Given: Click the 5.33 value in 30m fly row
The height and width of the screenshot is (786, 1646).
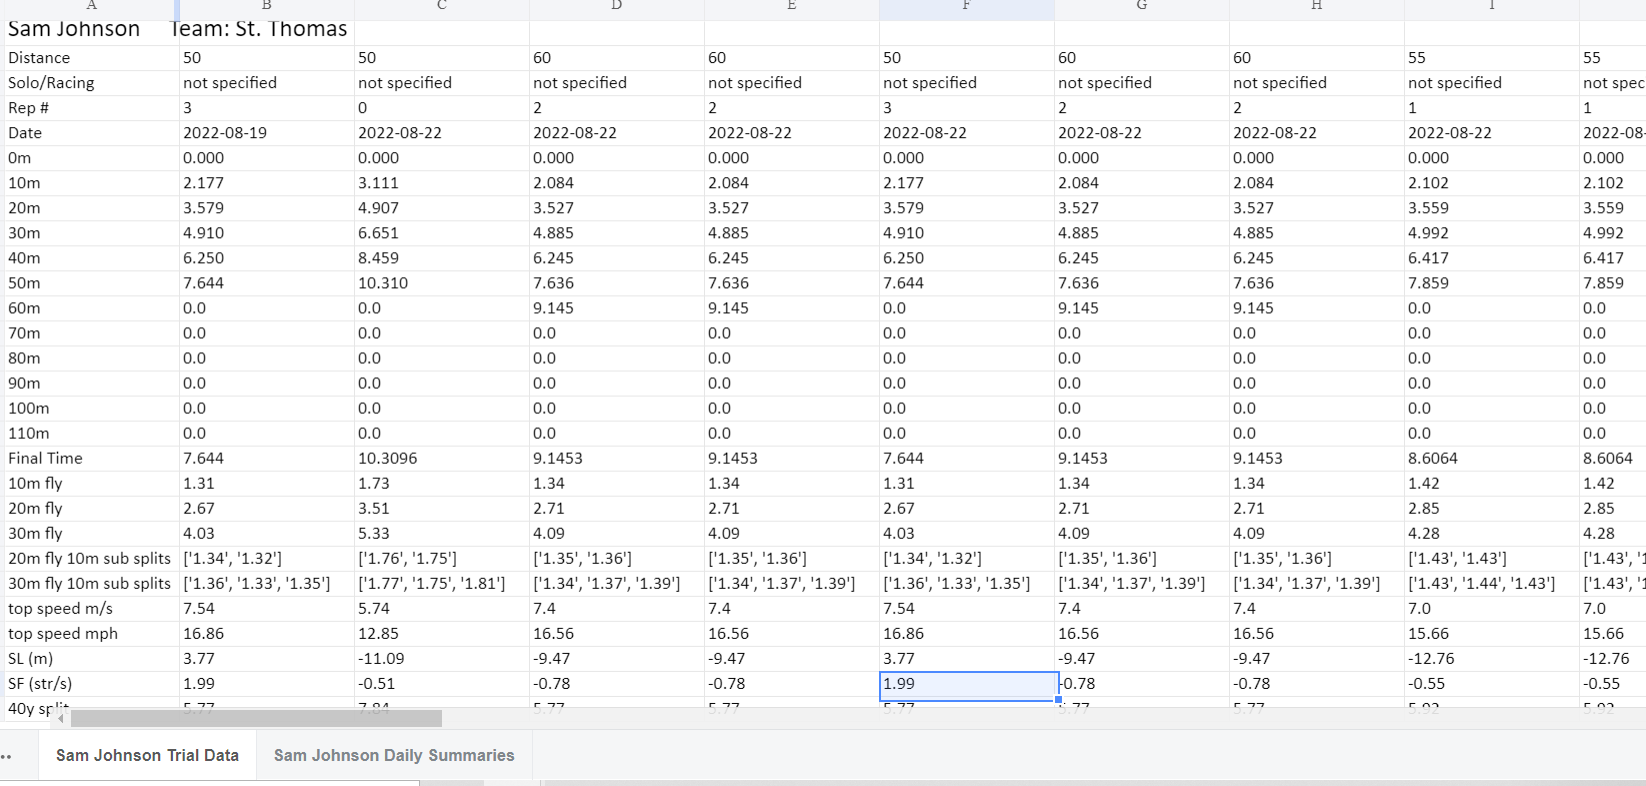Looking at the screenshot, I should click(x=442, y=533).
